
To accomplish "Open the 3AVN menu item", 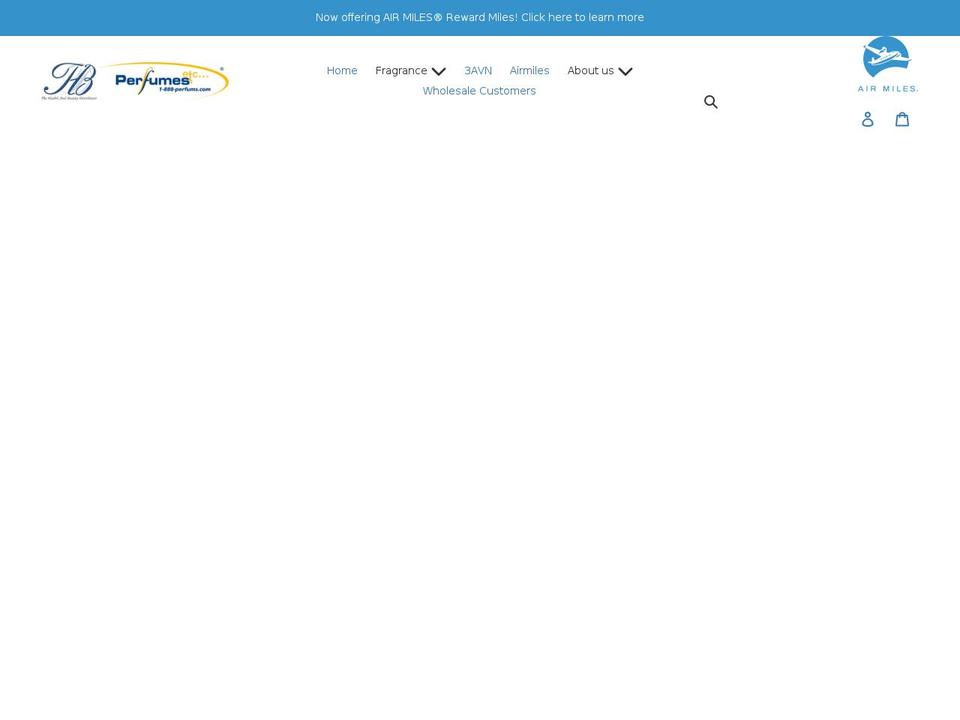I will (x=478, y=71).
